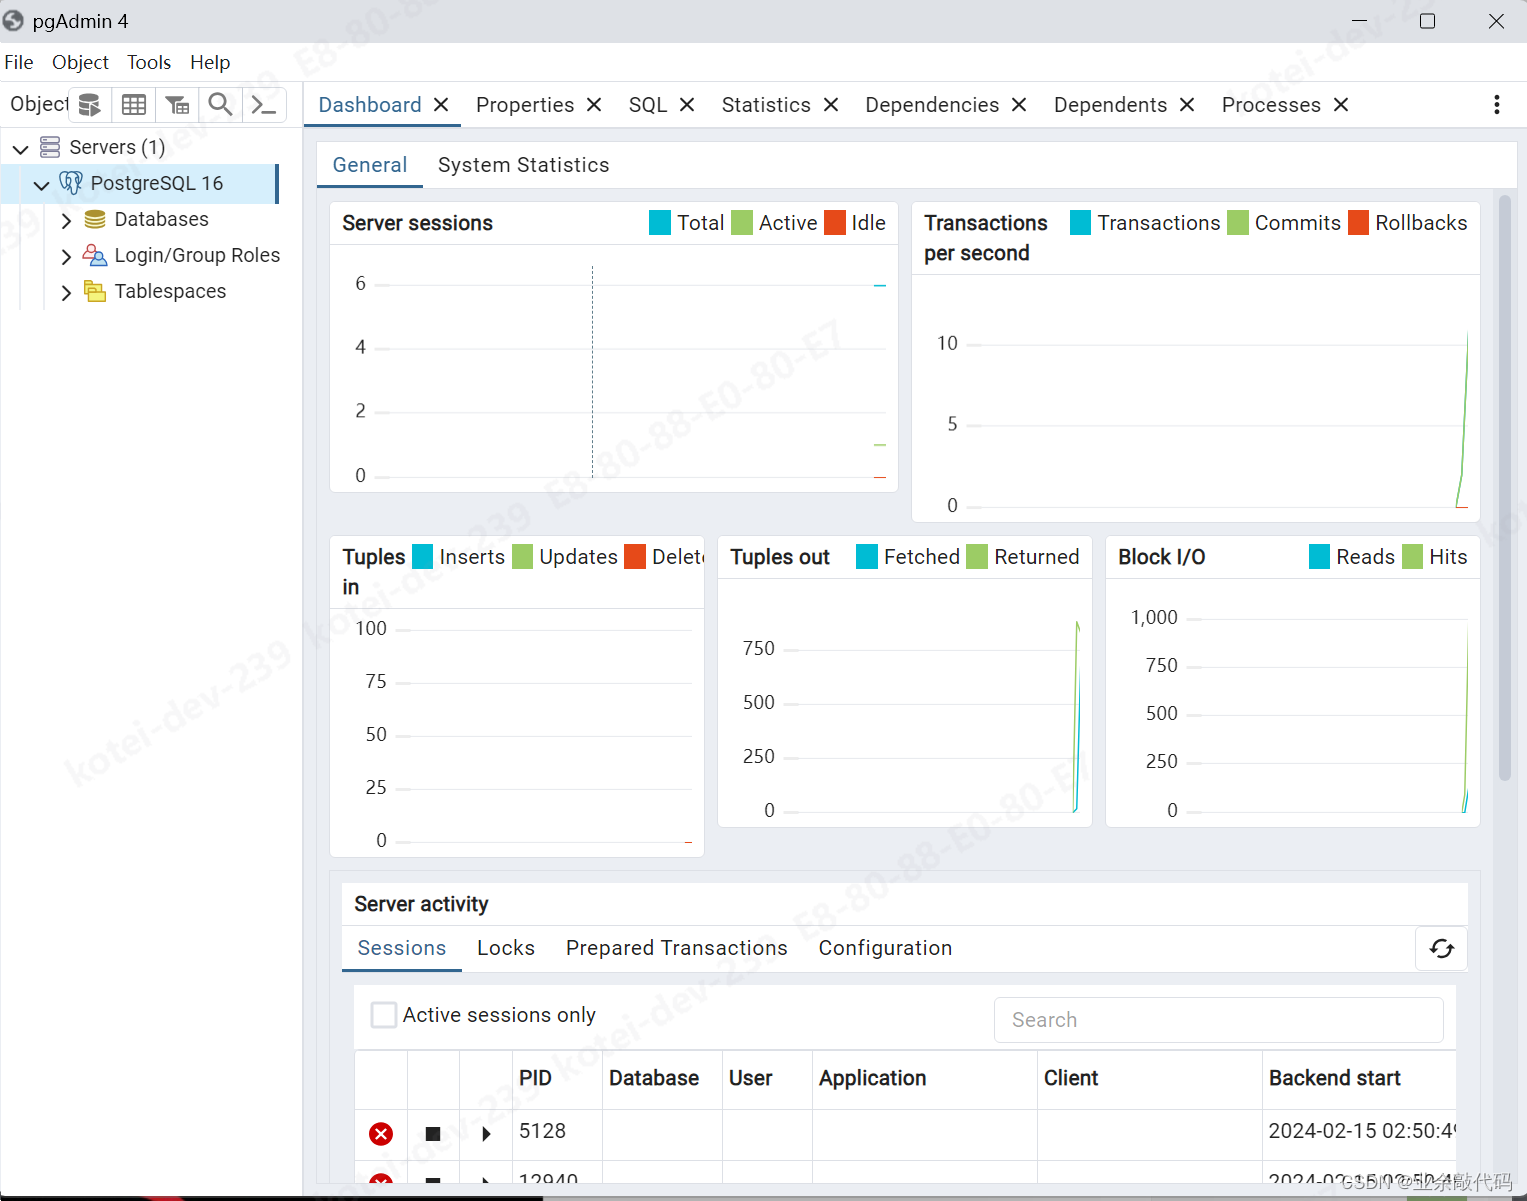Click the Filtered Rows toolbar icon
The image size is (1527, 1201).
coord(177,105)
